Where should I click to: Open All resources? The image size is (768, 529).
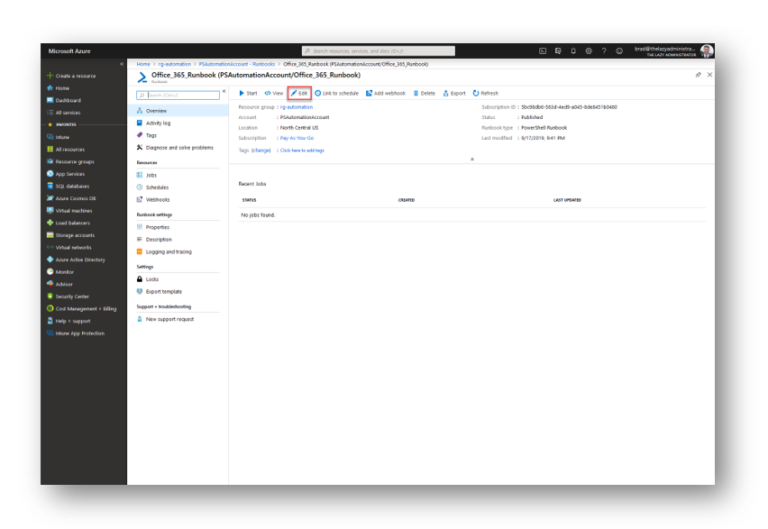point(66,149)
